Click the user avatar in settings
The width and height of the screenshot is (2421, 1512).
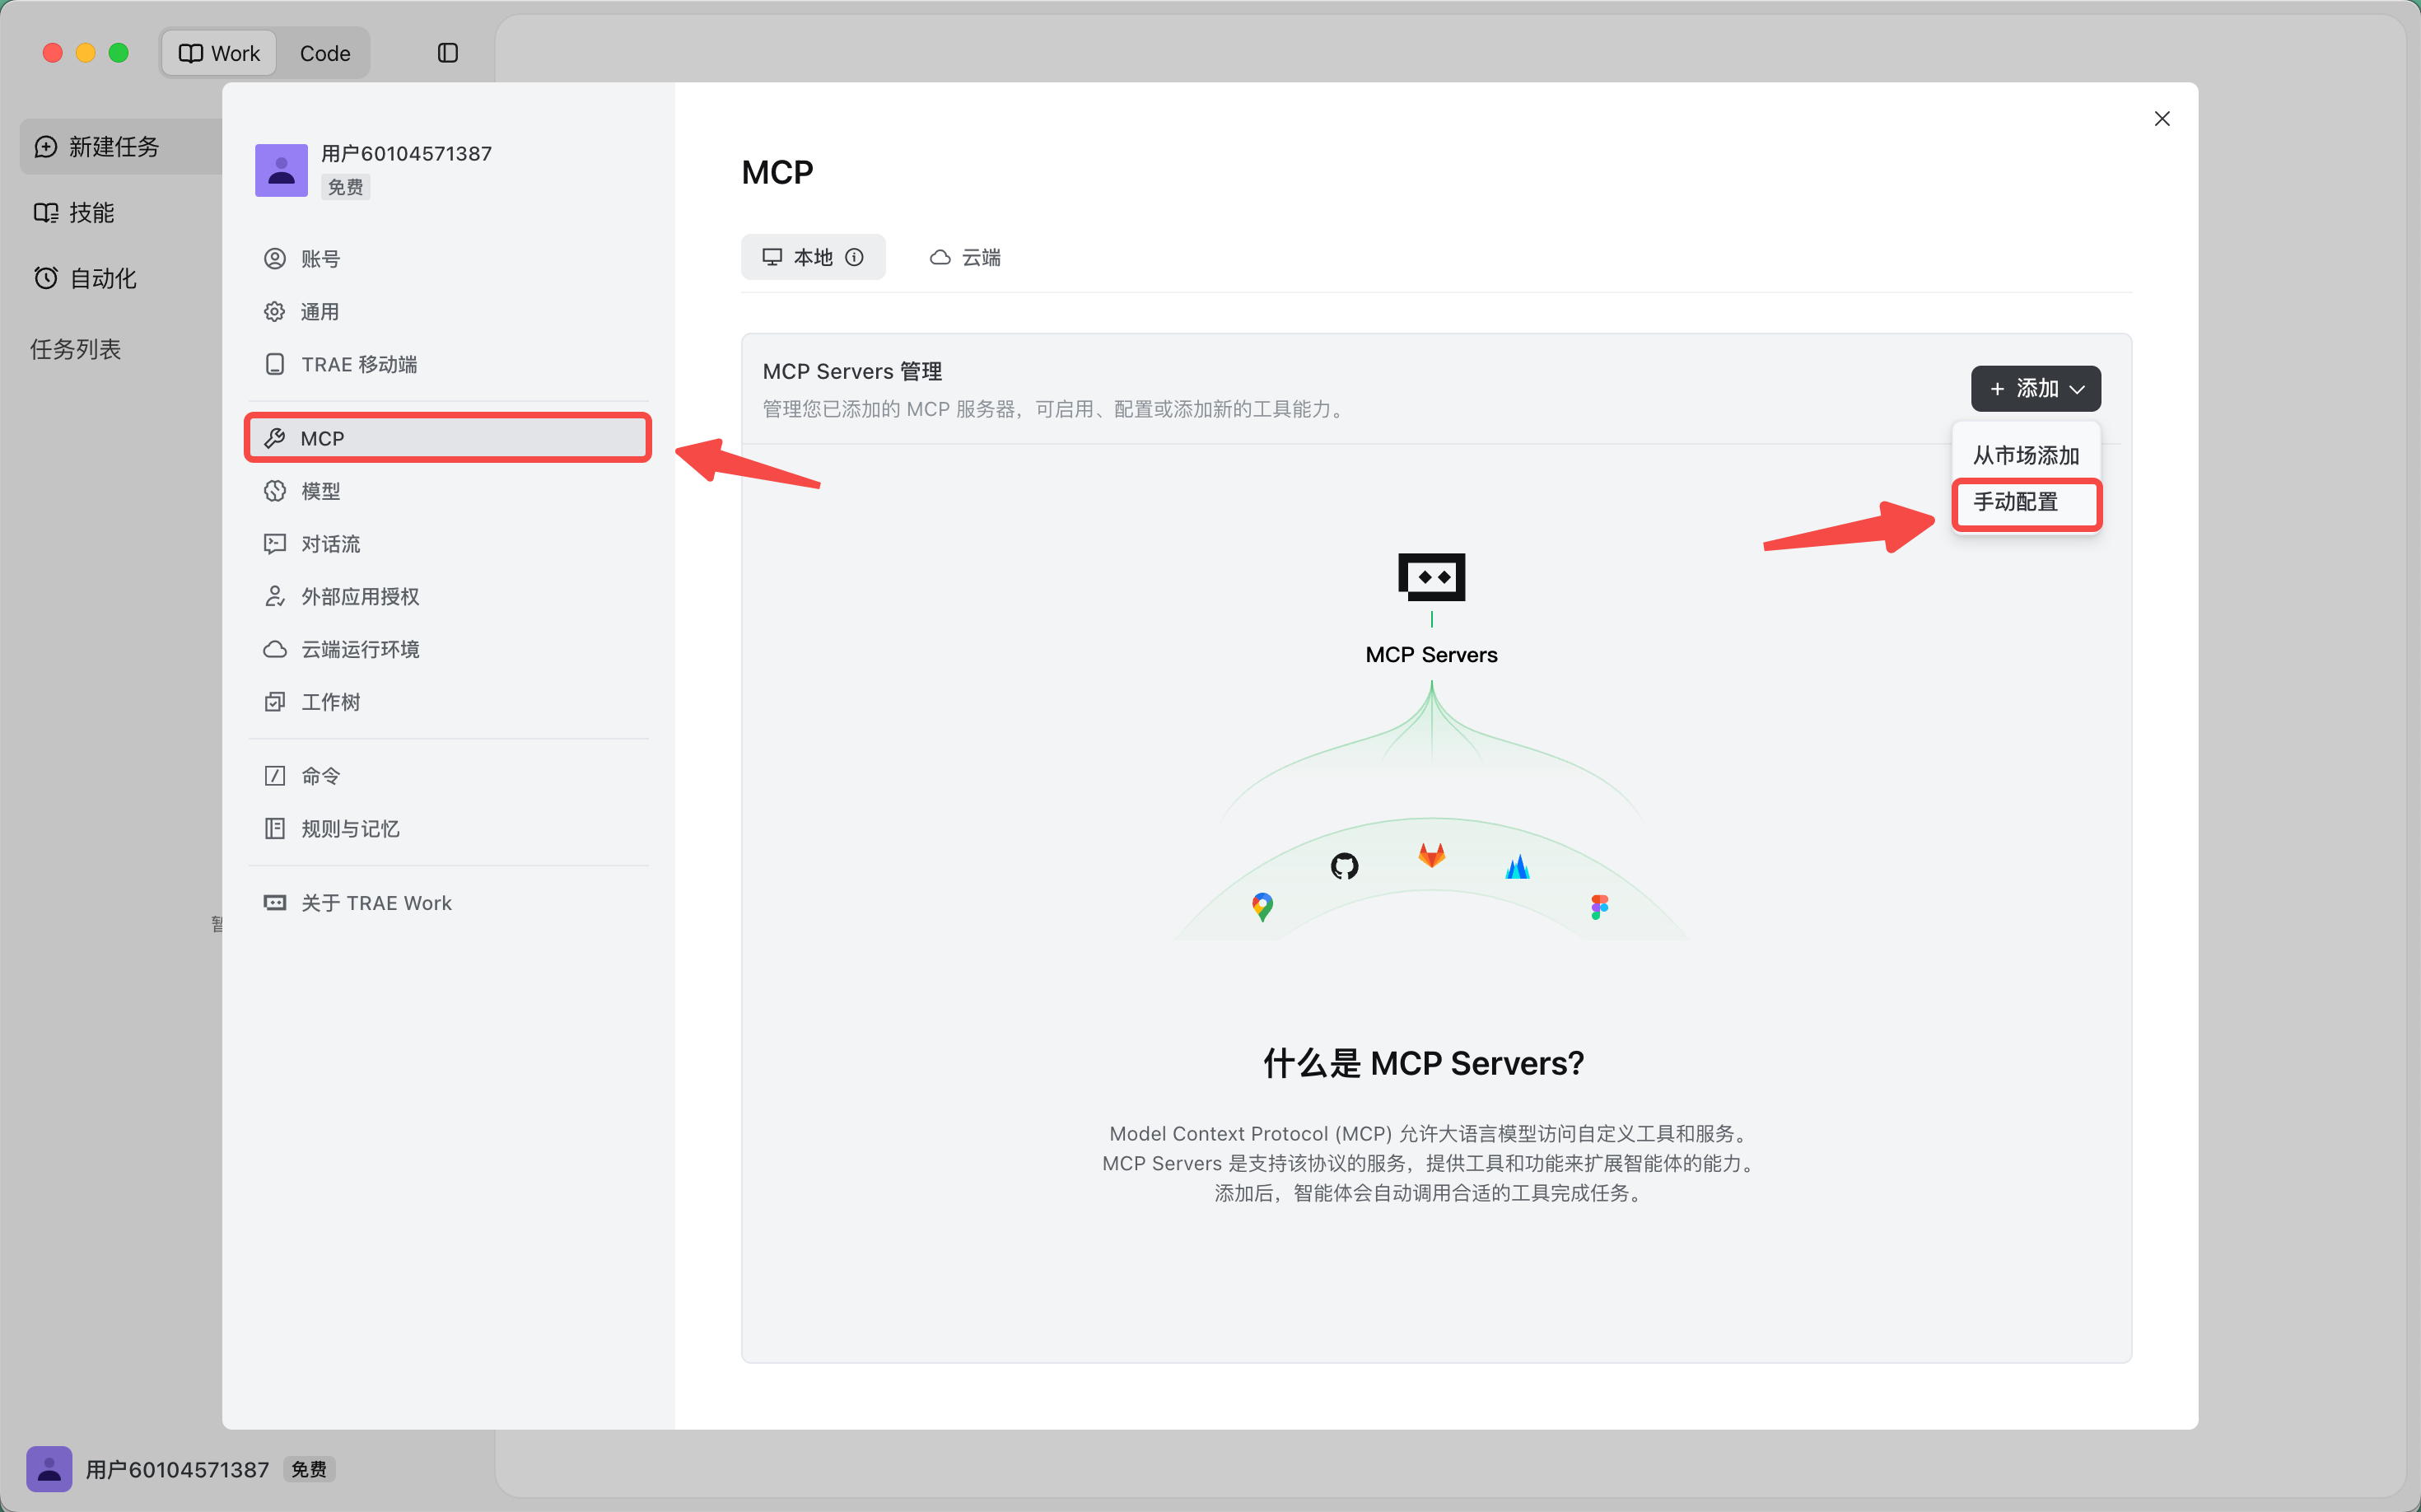(x=282, y=170)
